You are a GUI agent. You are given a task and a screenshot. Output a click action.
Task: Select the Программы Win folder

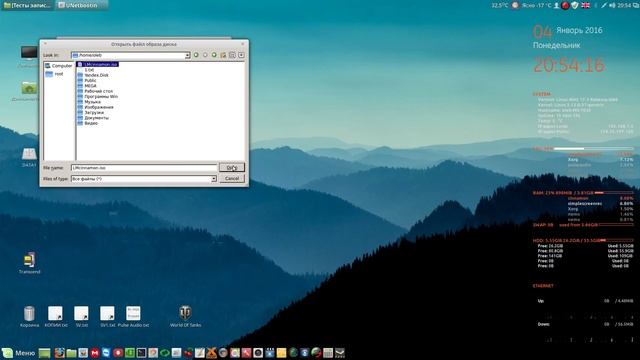coord(98,96)
